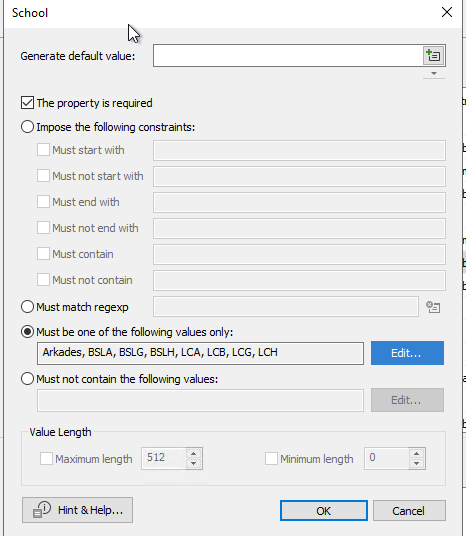Expand the small arrow below default value field
The image size is (466, 536).
tap(434, 73)
